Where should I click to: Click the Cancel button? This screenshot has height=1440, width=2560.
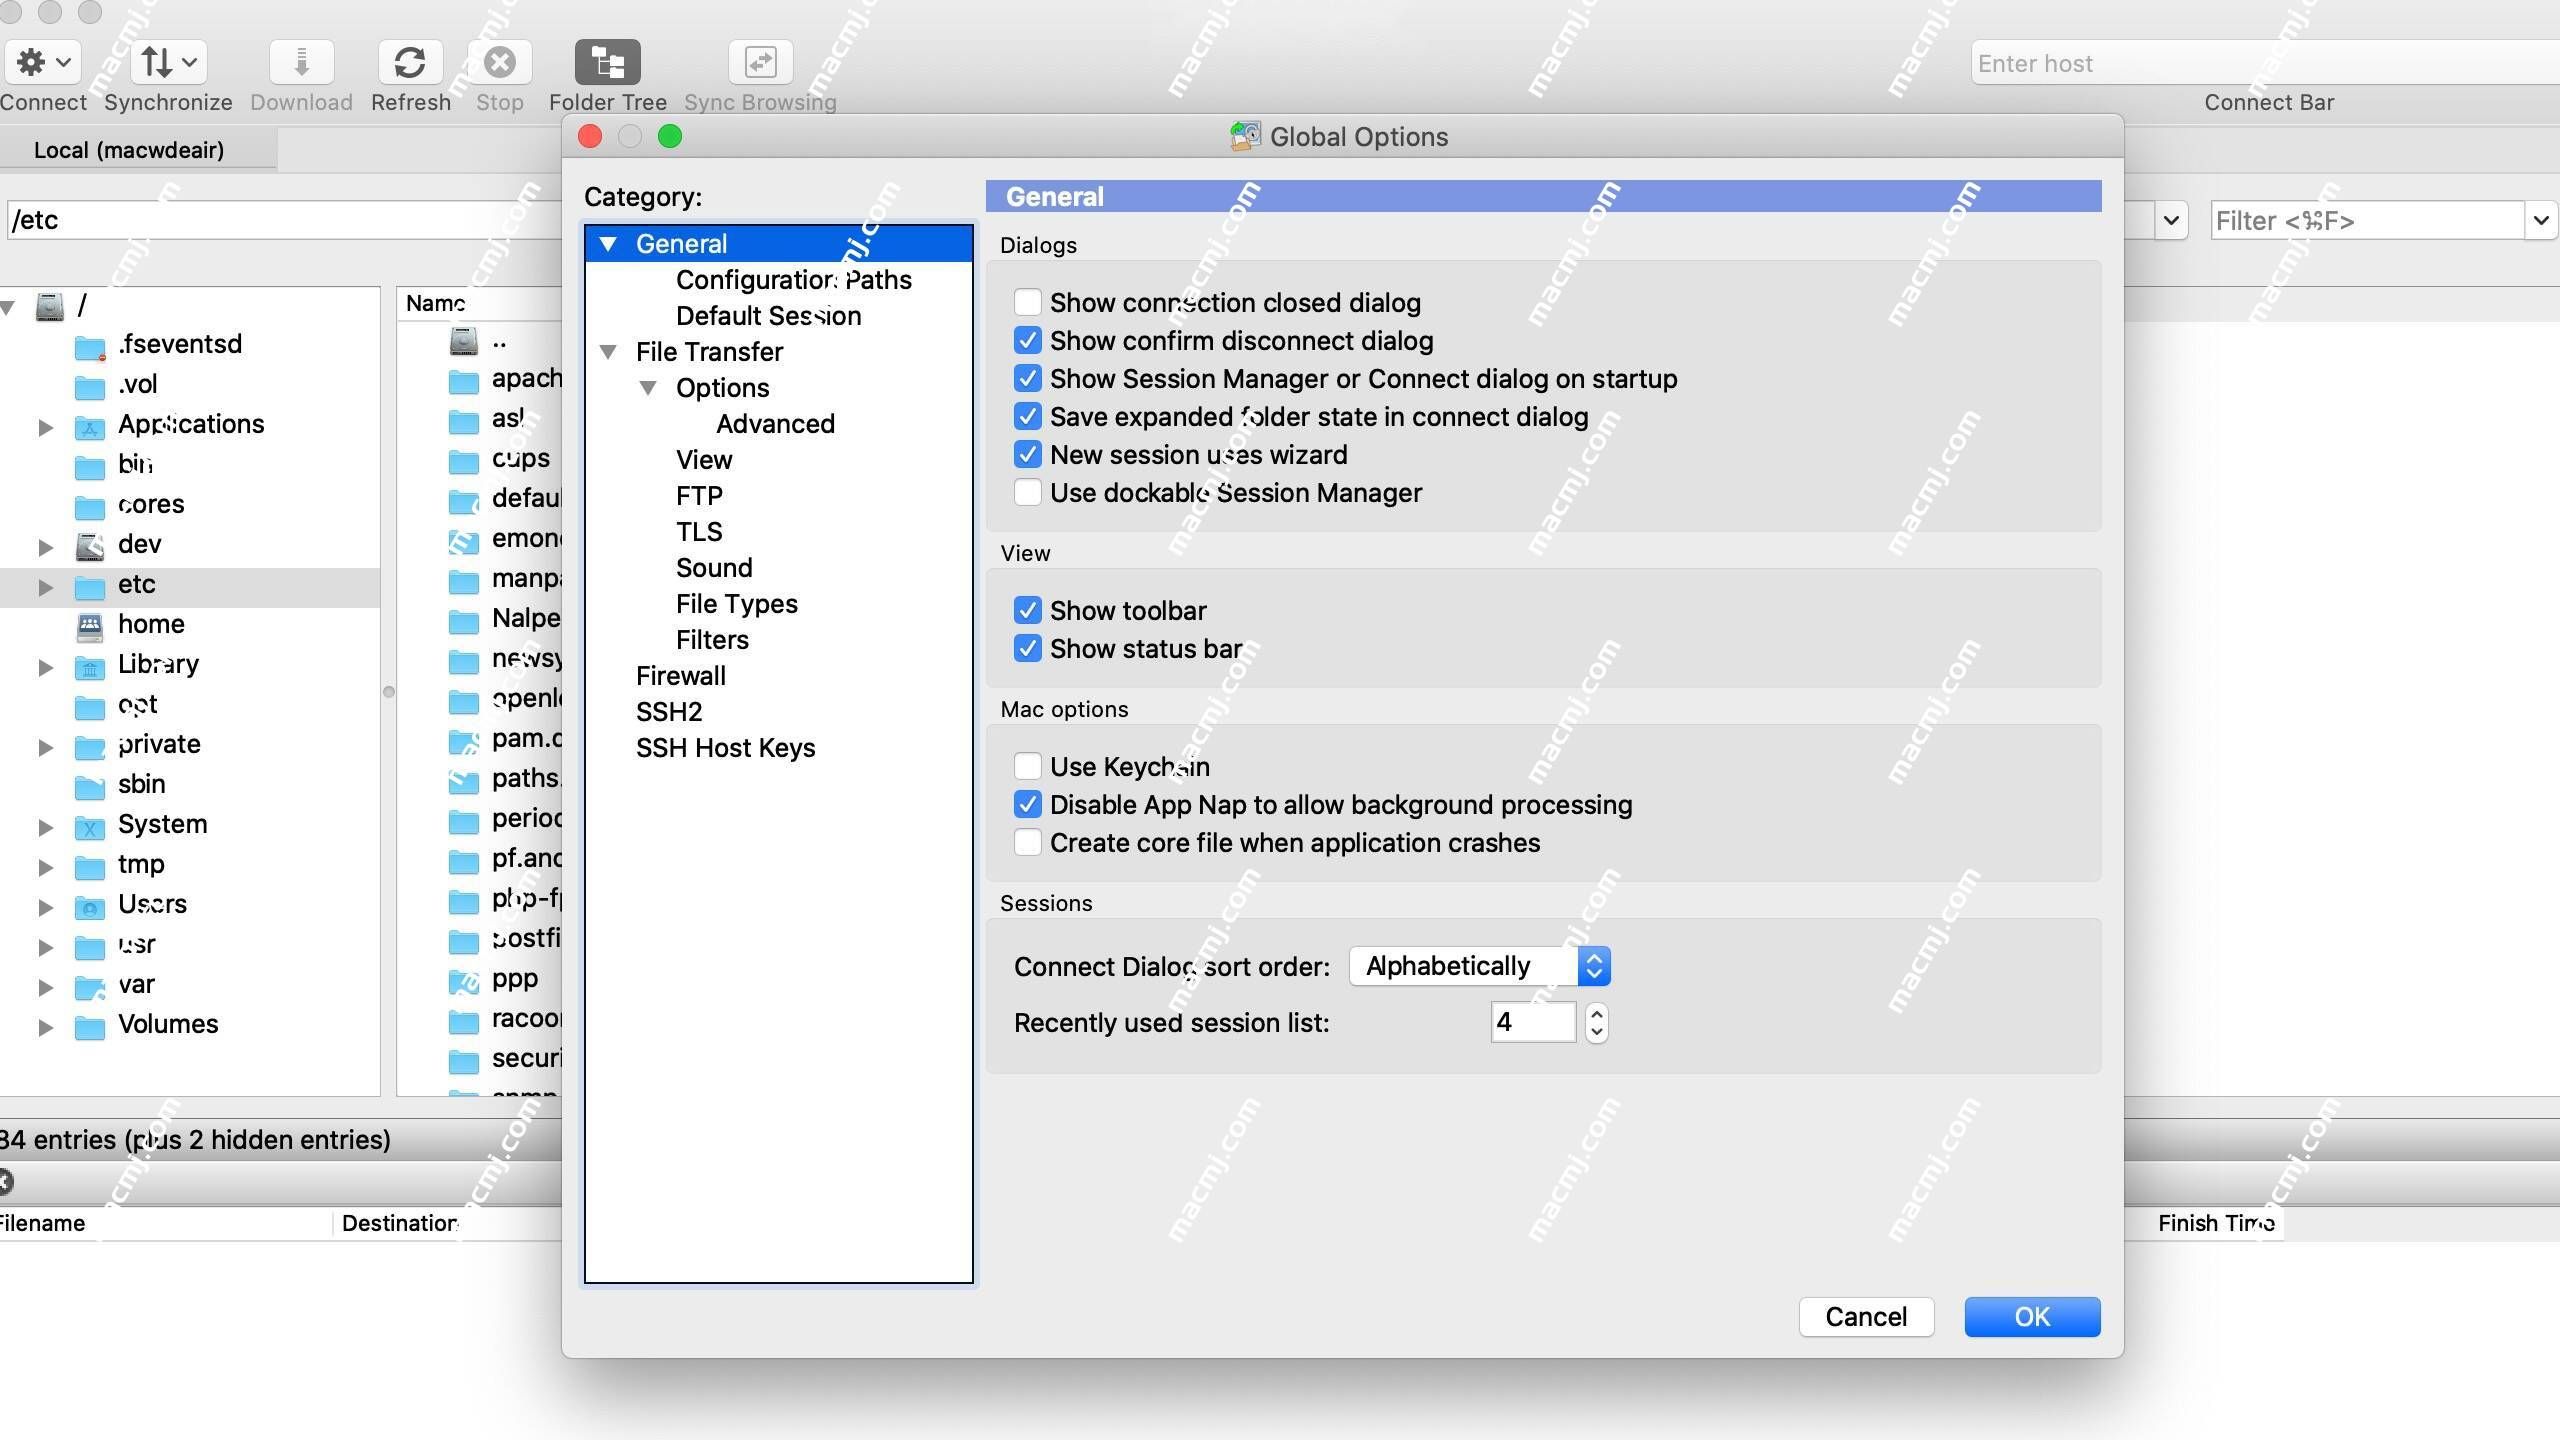tap(1866, 1316)
